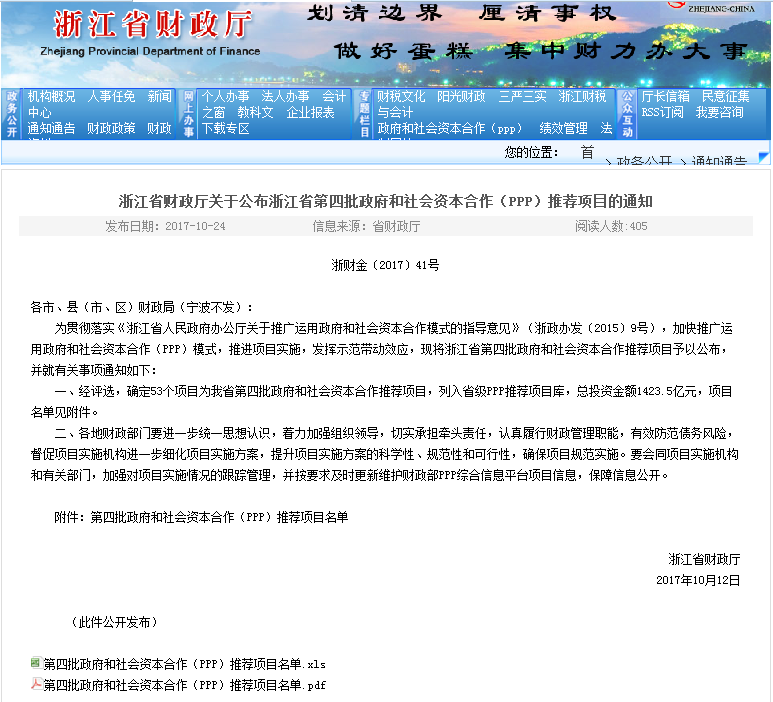This screenshot has height=702, width=773.
Task: Click the 专题栏目 section label icon
Action: pos(364,113)
